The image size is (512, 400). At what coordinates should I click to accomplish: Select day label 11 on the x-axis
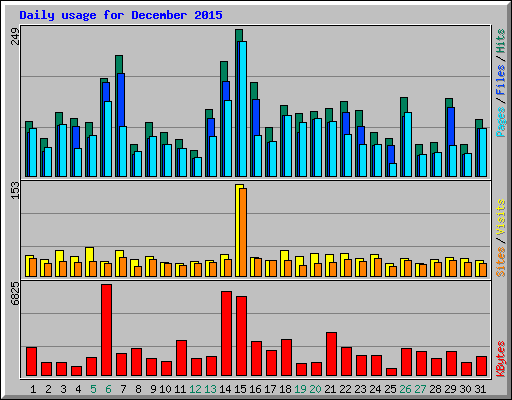click(x=180, y=389)
